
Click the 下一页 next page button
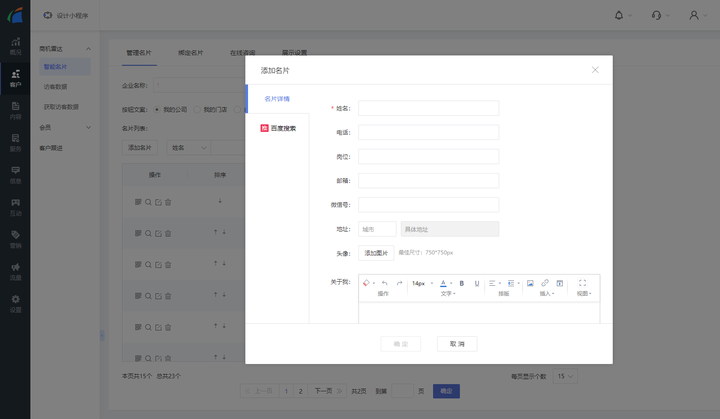click(328, 391)
